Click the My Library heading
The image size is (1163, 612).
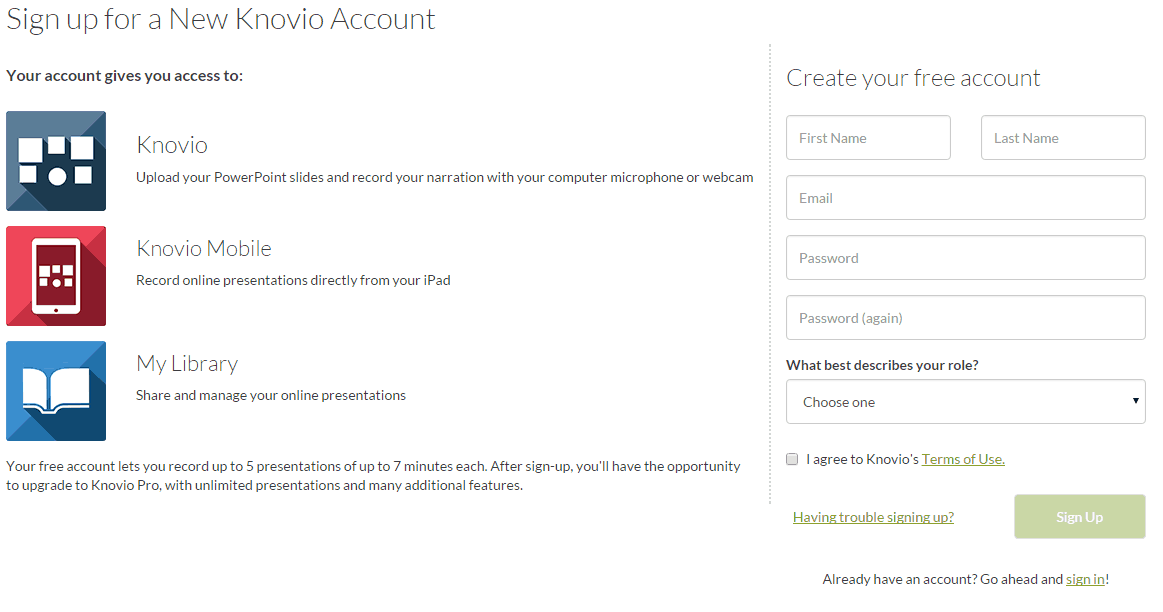click(187, 363)
